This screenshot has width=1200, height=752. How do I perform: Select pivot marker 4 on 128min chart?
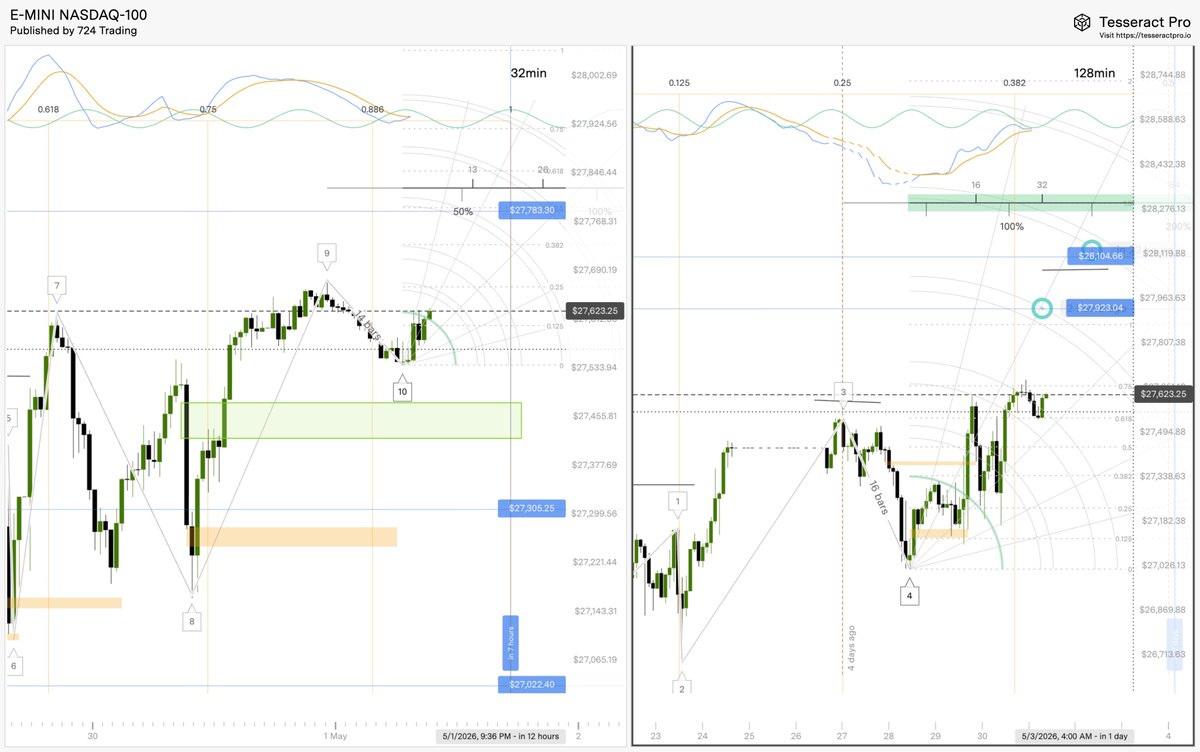click(909, 596)
